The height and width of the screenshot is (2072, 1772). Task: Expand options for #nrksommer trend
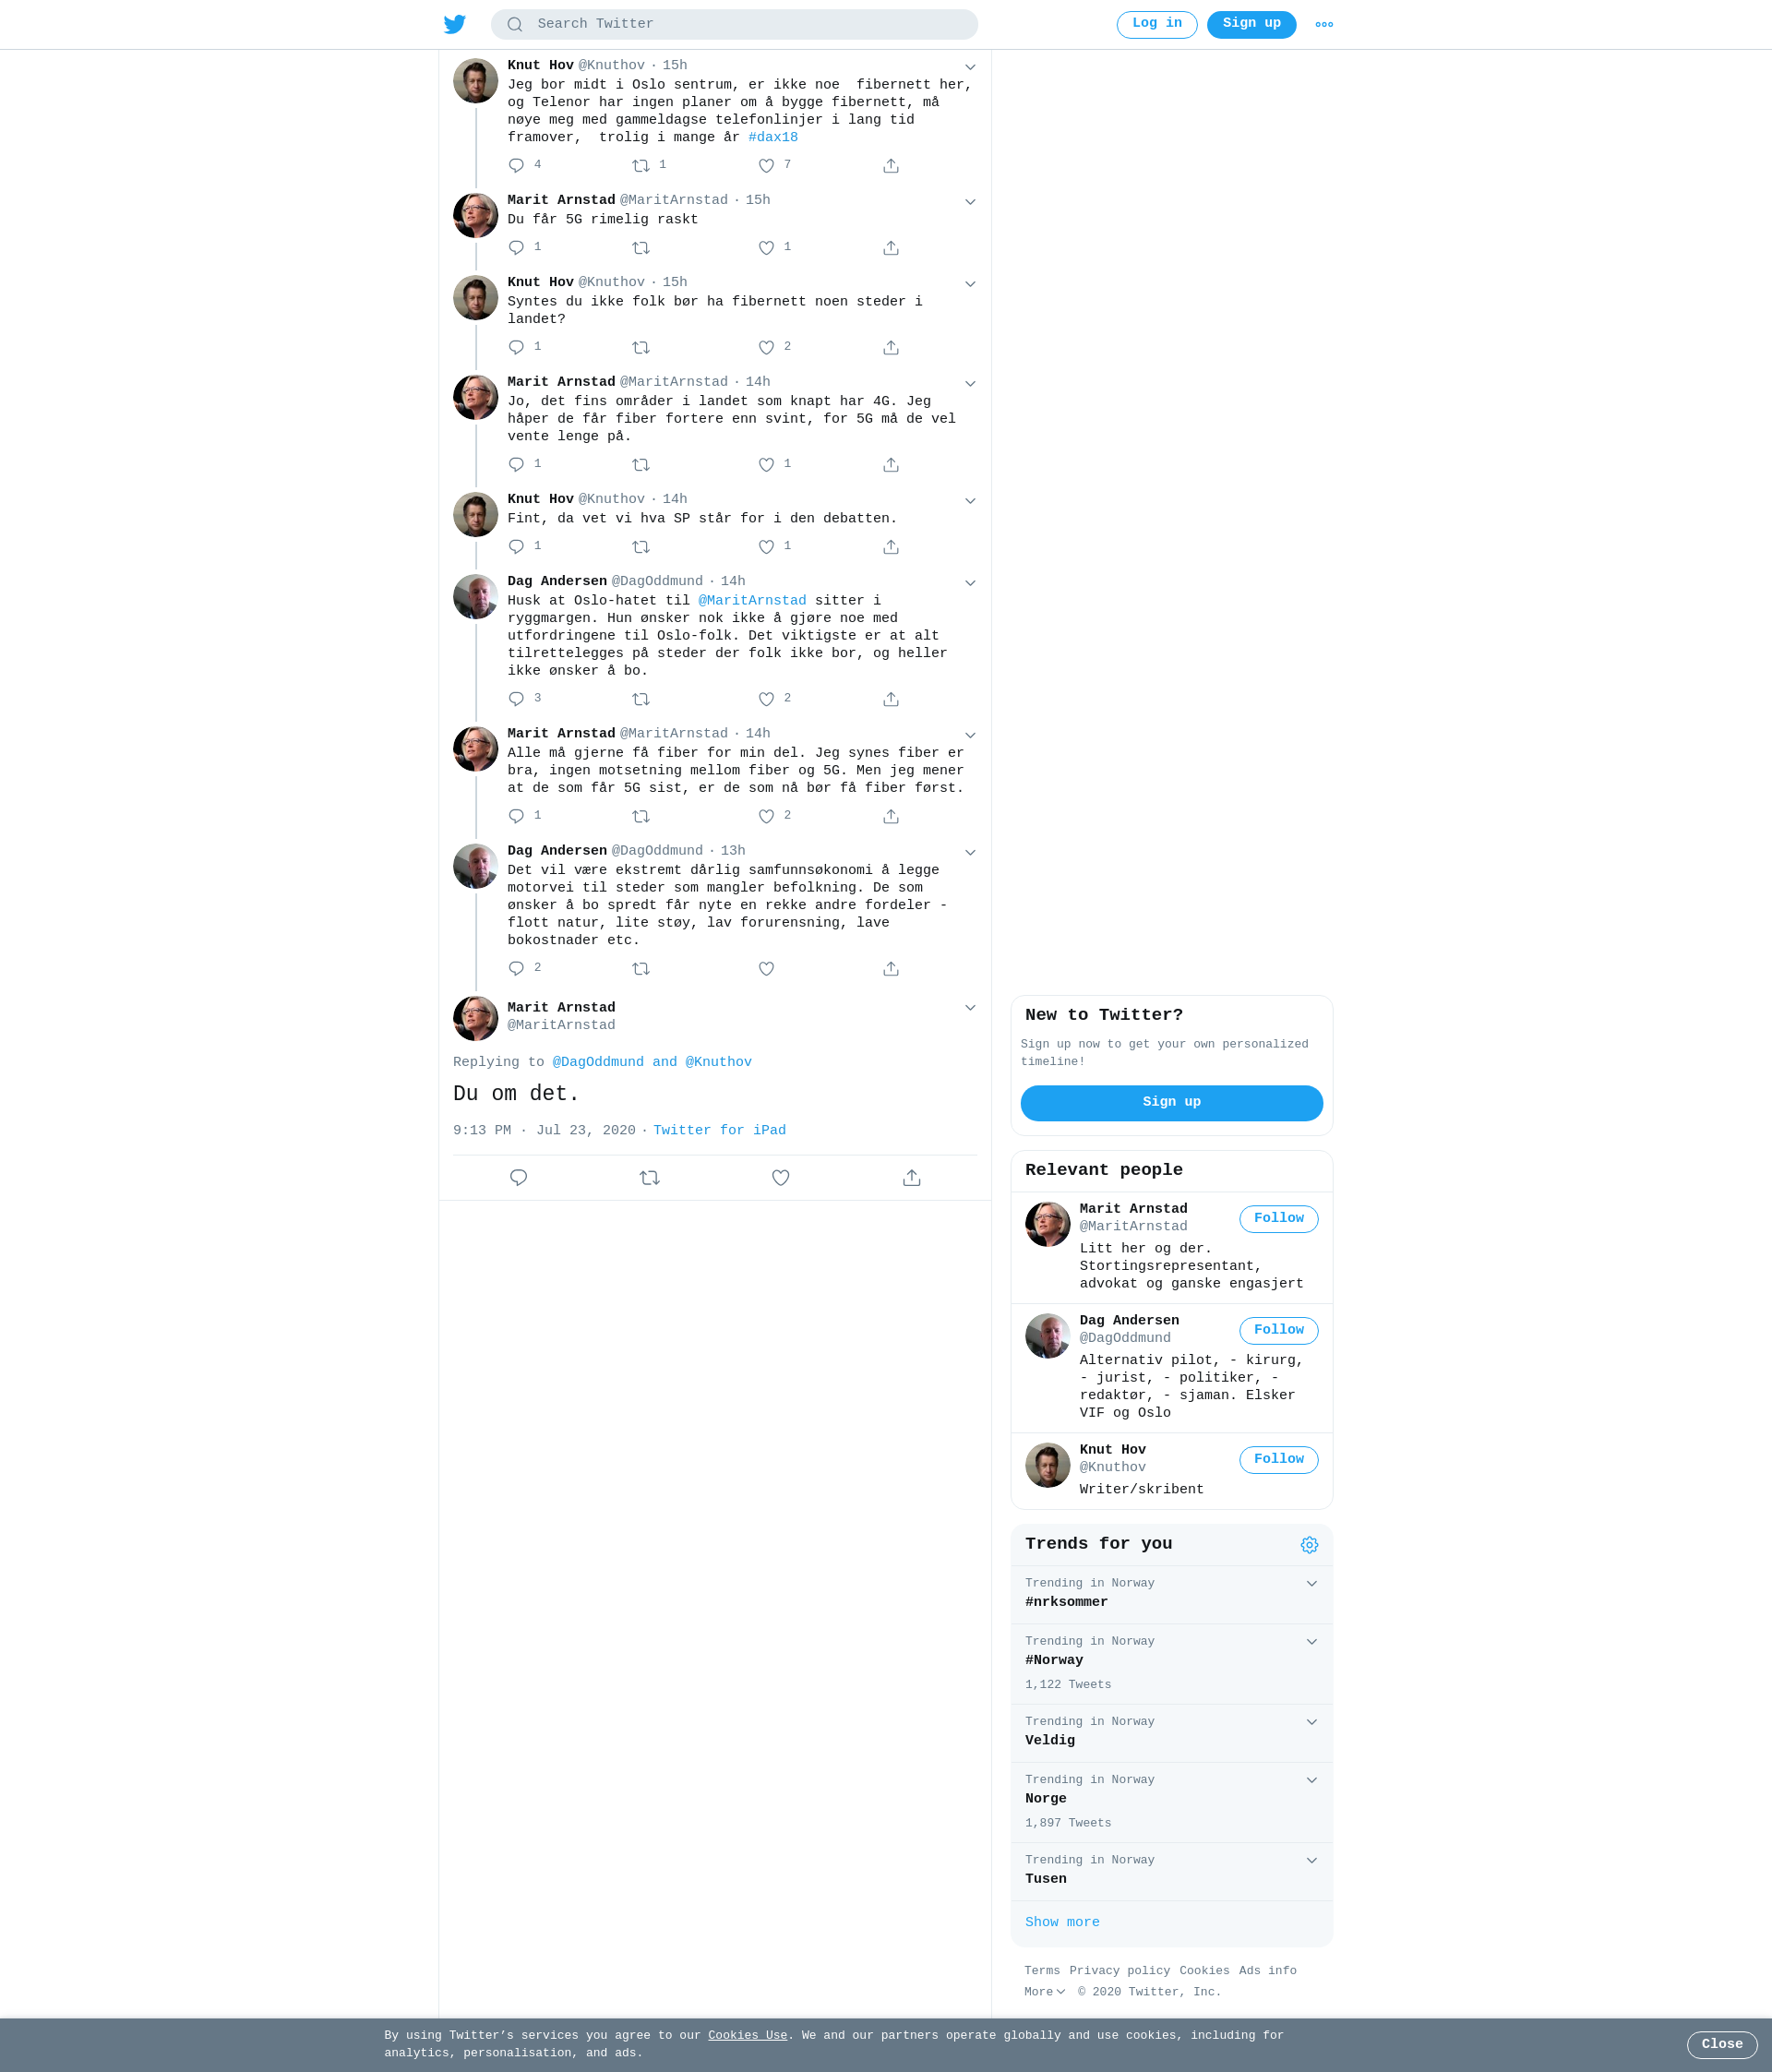tap(1311, 1583)
